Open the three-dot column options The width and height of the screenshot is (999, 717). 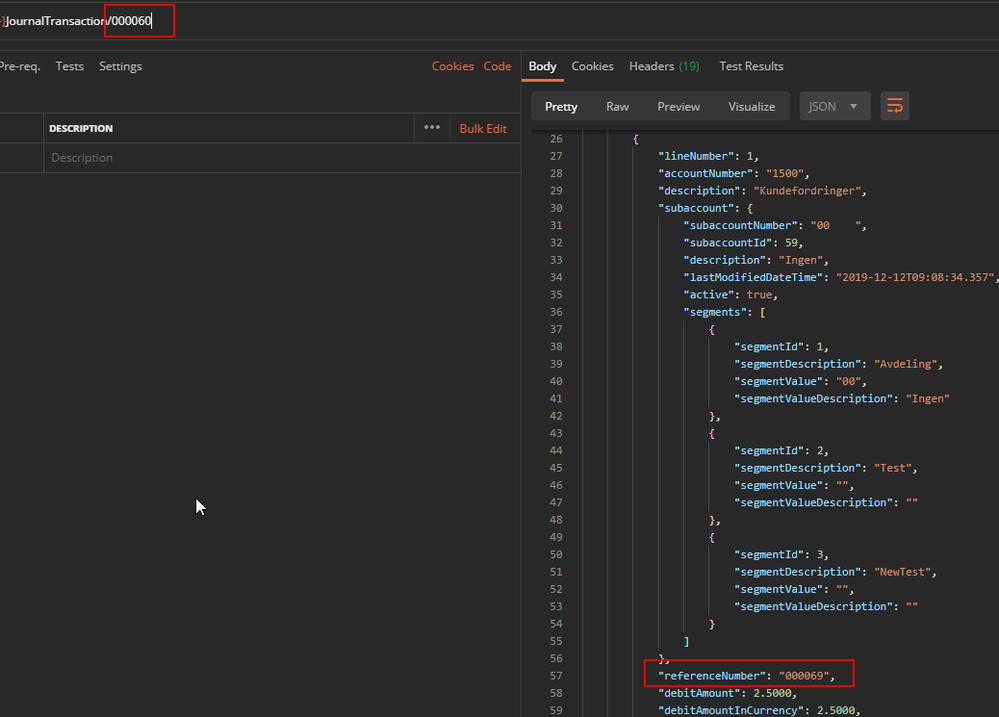[431, 128]
